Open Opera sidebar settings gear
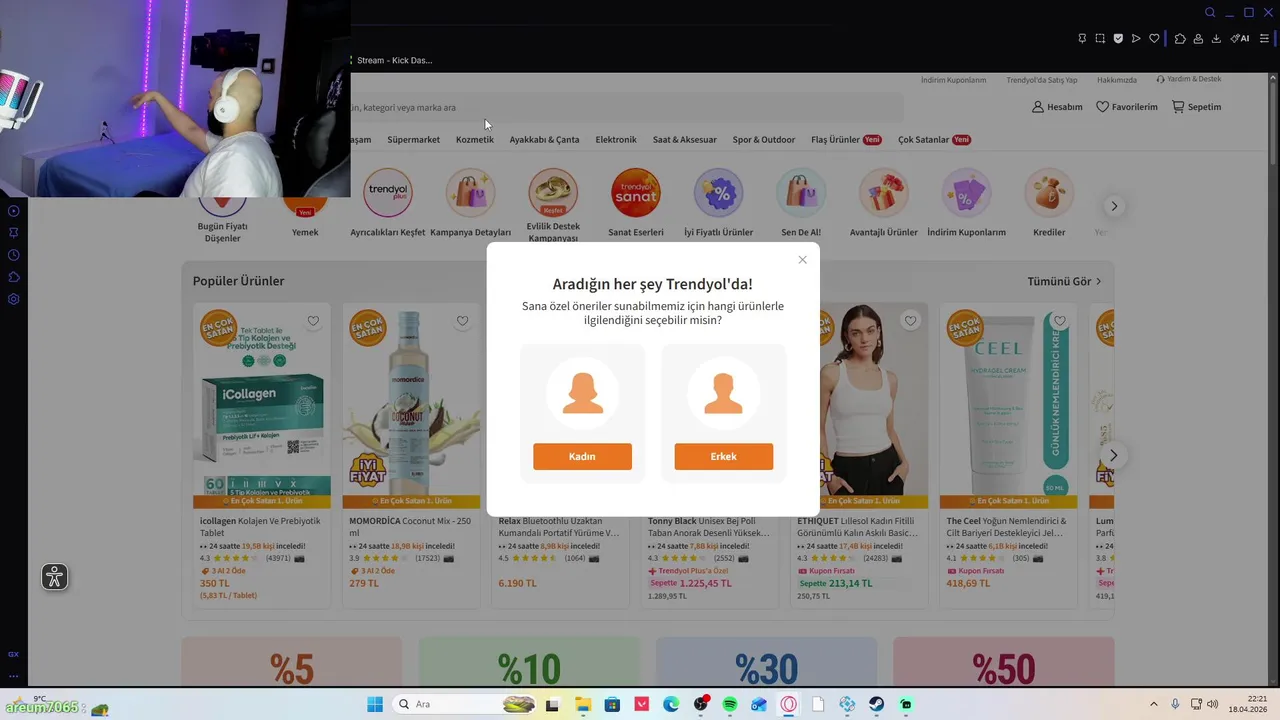The height and width of the screenshot is (720, 1280). [14, 299]
